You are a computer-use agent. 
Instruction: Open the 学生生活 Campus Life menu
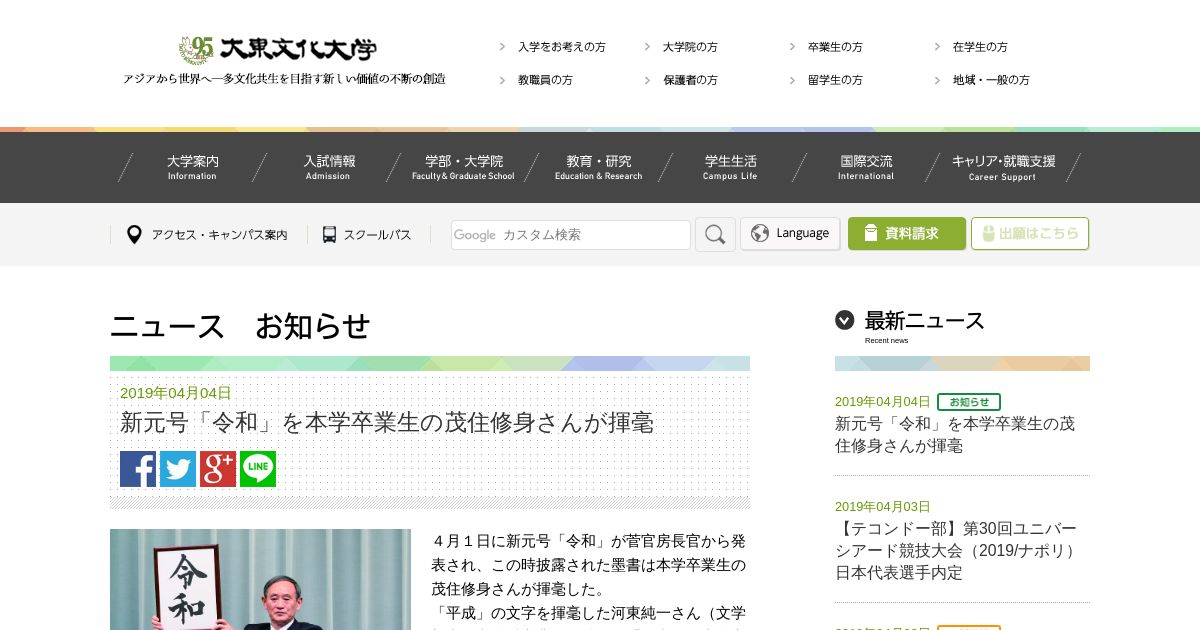click(x=730, y=167)
